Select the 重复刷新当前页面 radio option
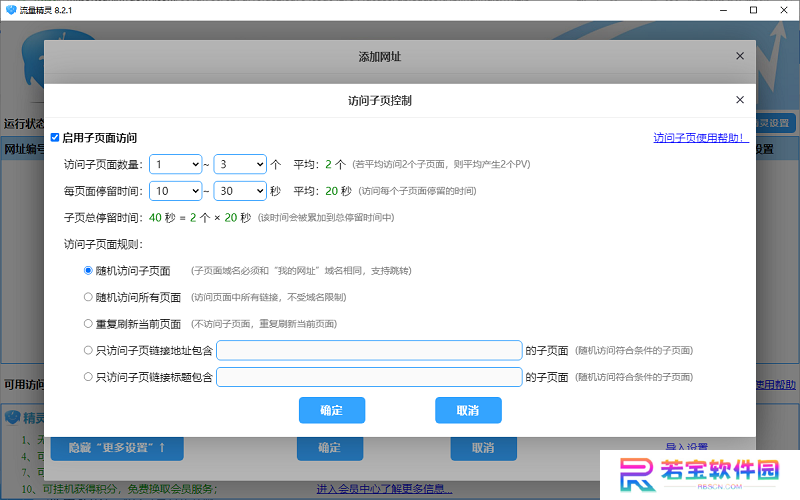The height and width of the screenshot is (500, 800). (88, 323)
